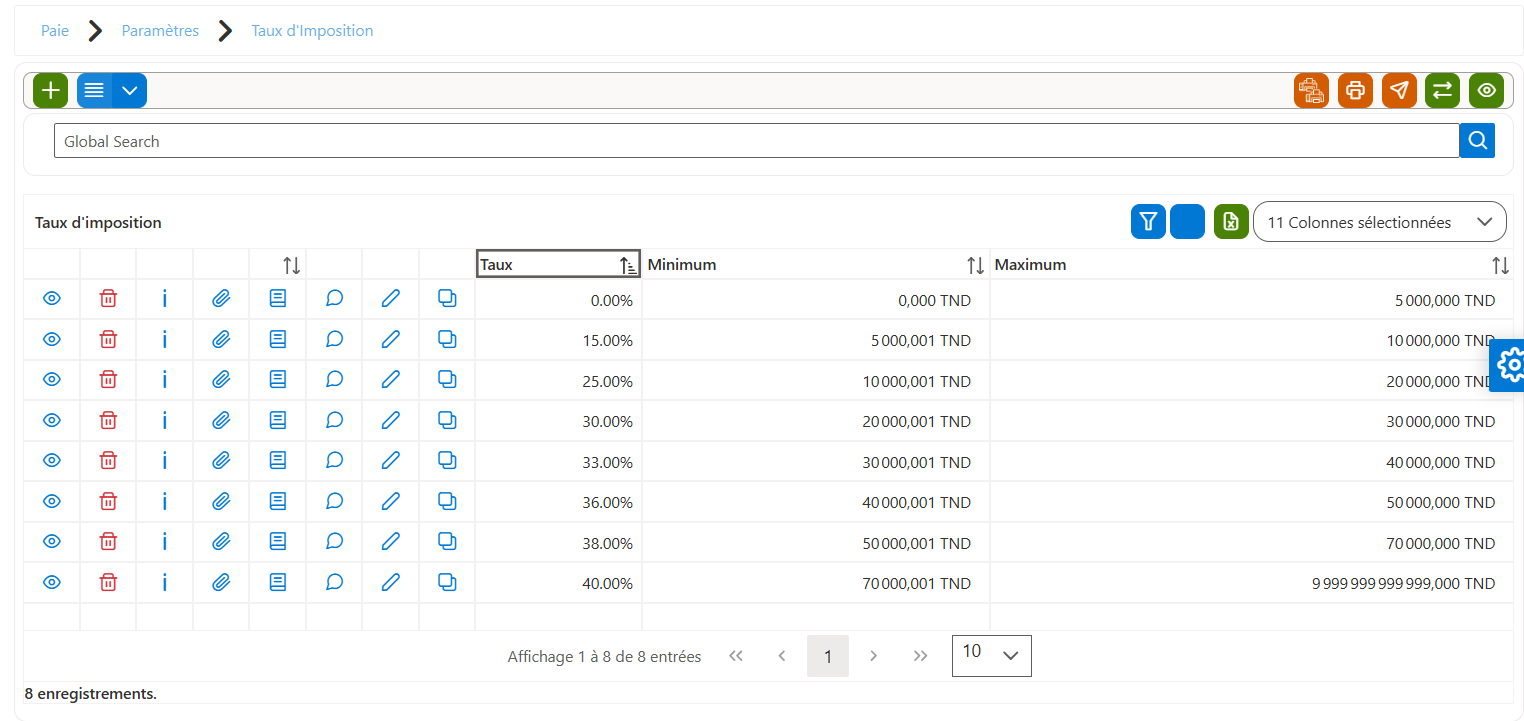The height and width of the screenshot is (721, 1524).
Task: Duplicate the 15.00% rate row
Action: 447,340
